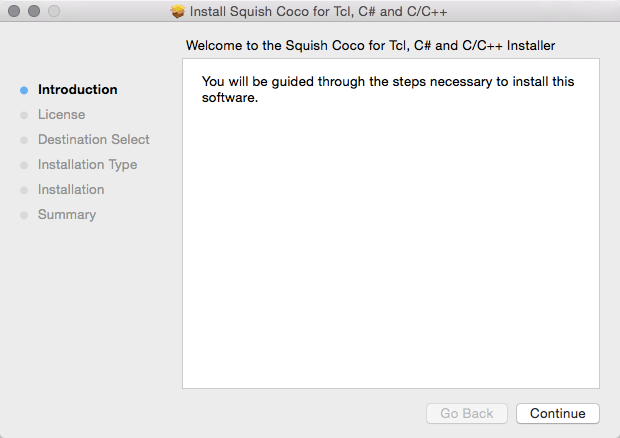
Task: Click the bullet beside the Installation step
Action: pos(24,190)
